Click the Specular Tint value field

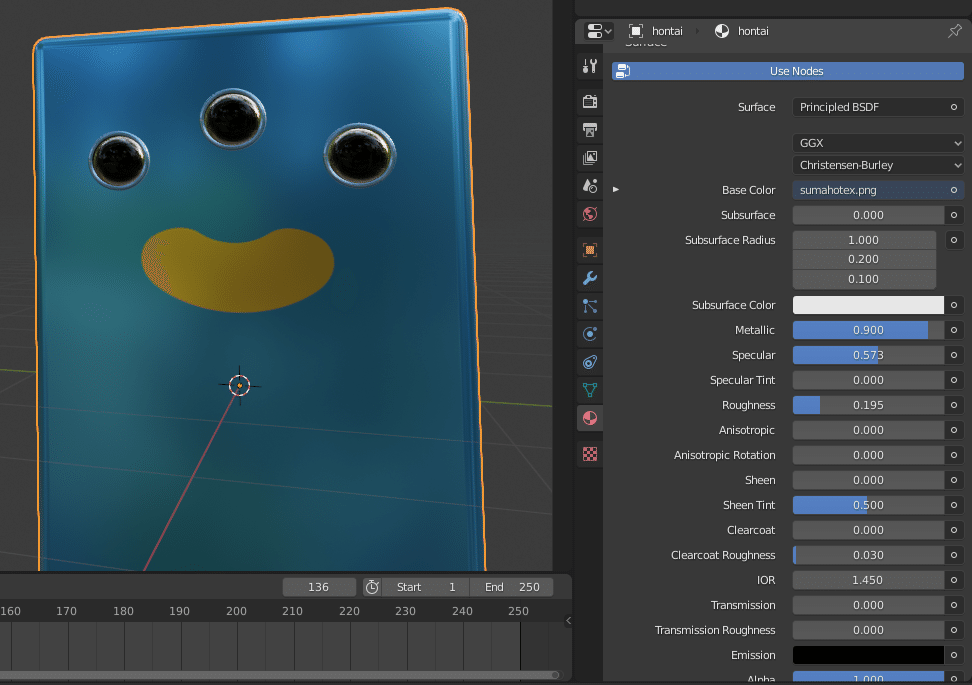click(x=868, y=380)
